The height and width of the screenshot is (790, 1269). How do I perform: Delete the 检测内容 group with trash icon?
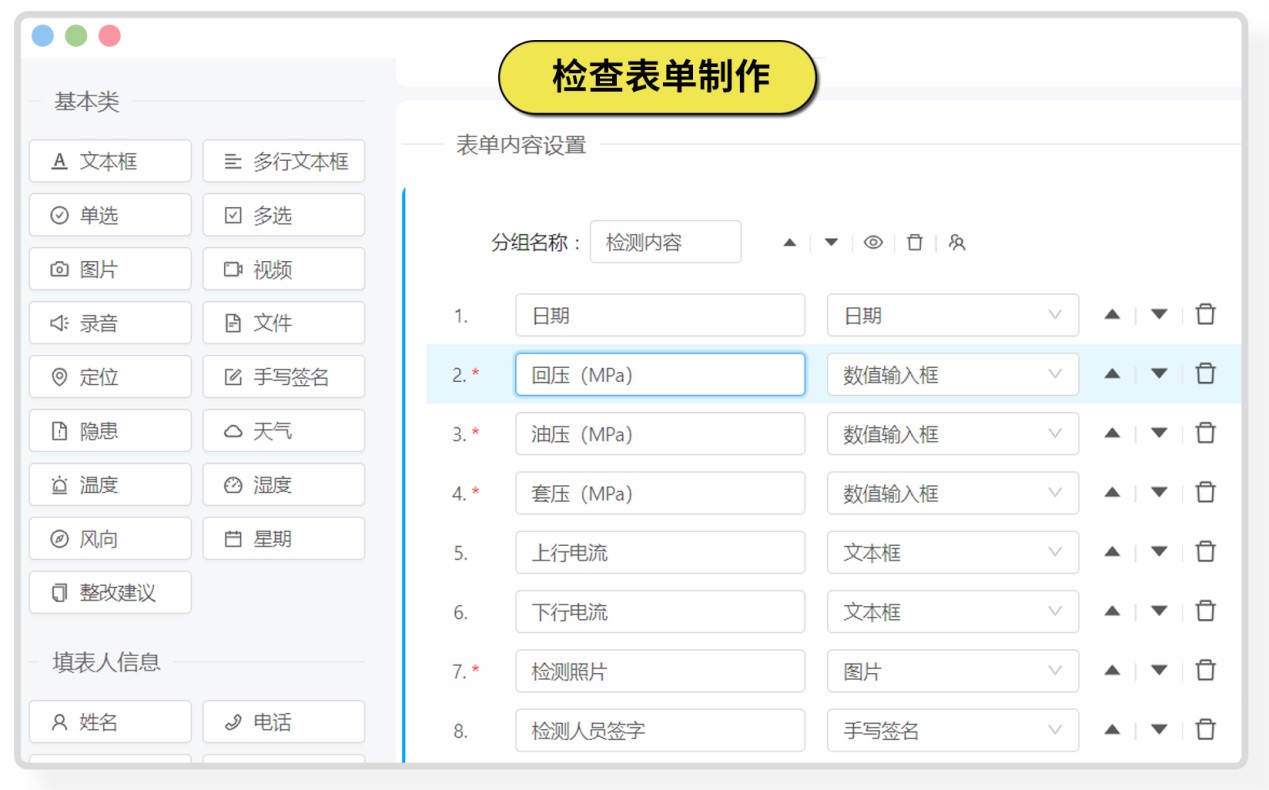914,243
